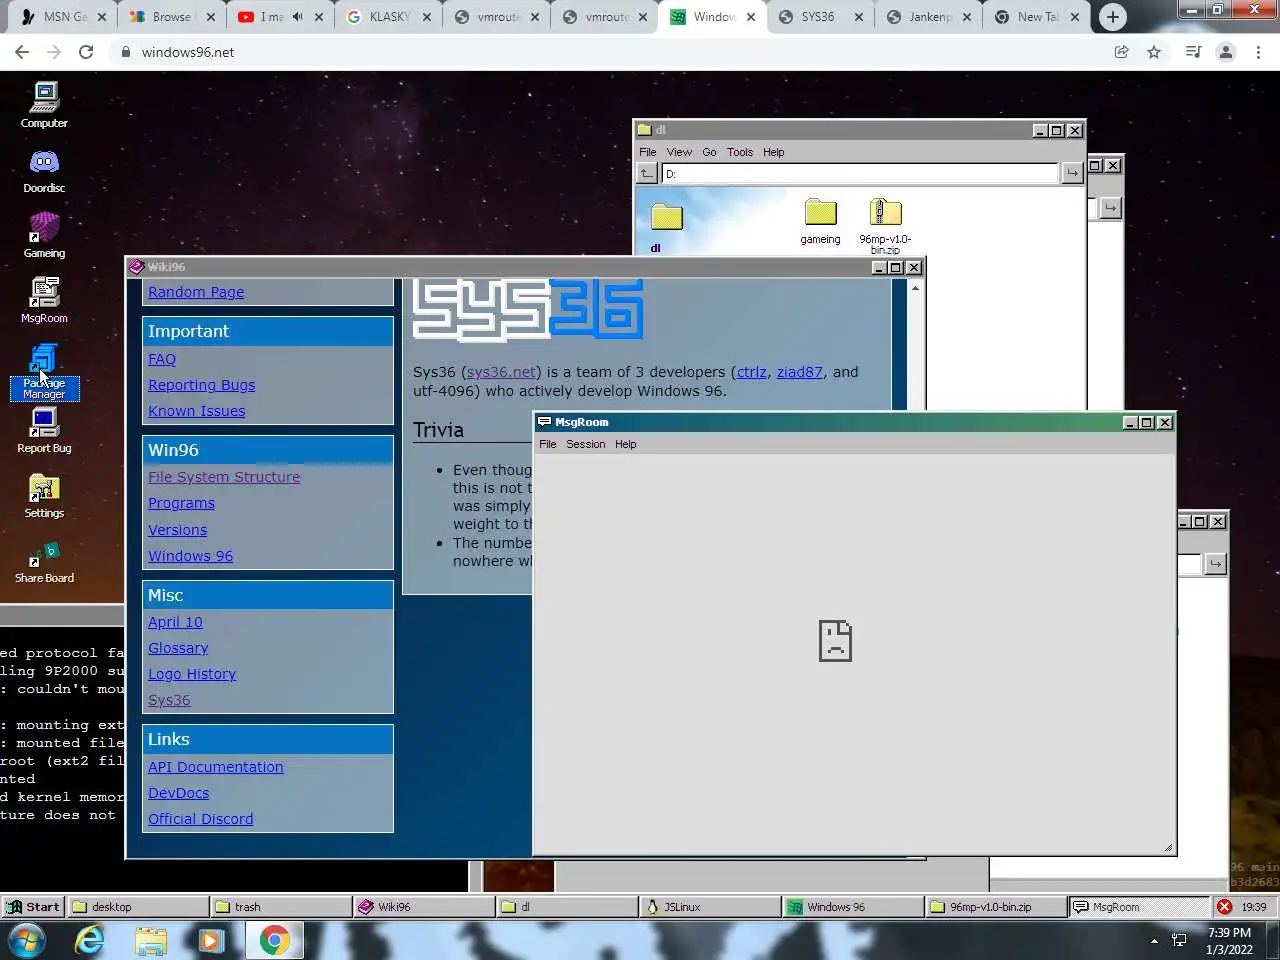Click the dl window address bar field
This screenshot has width=1280, height=960.
pyautogui.click(x=860, y=173)
